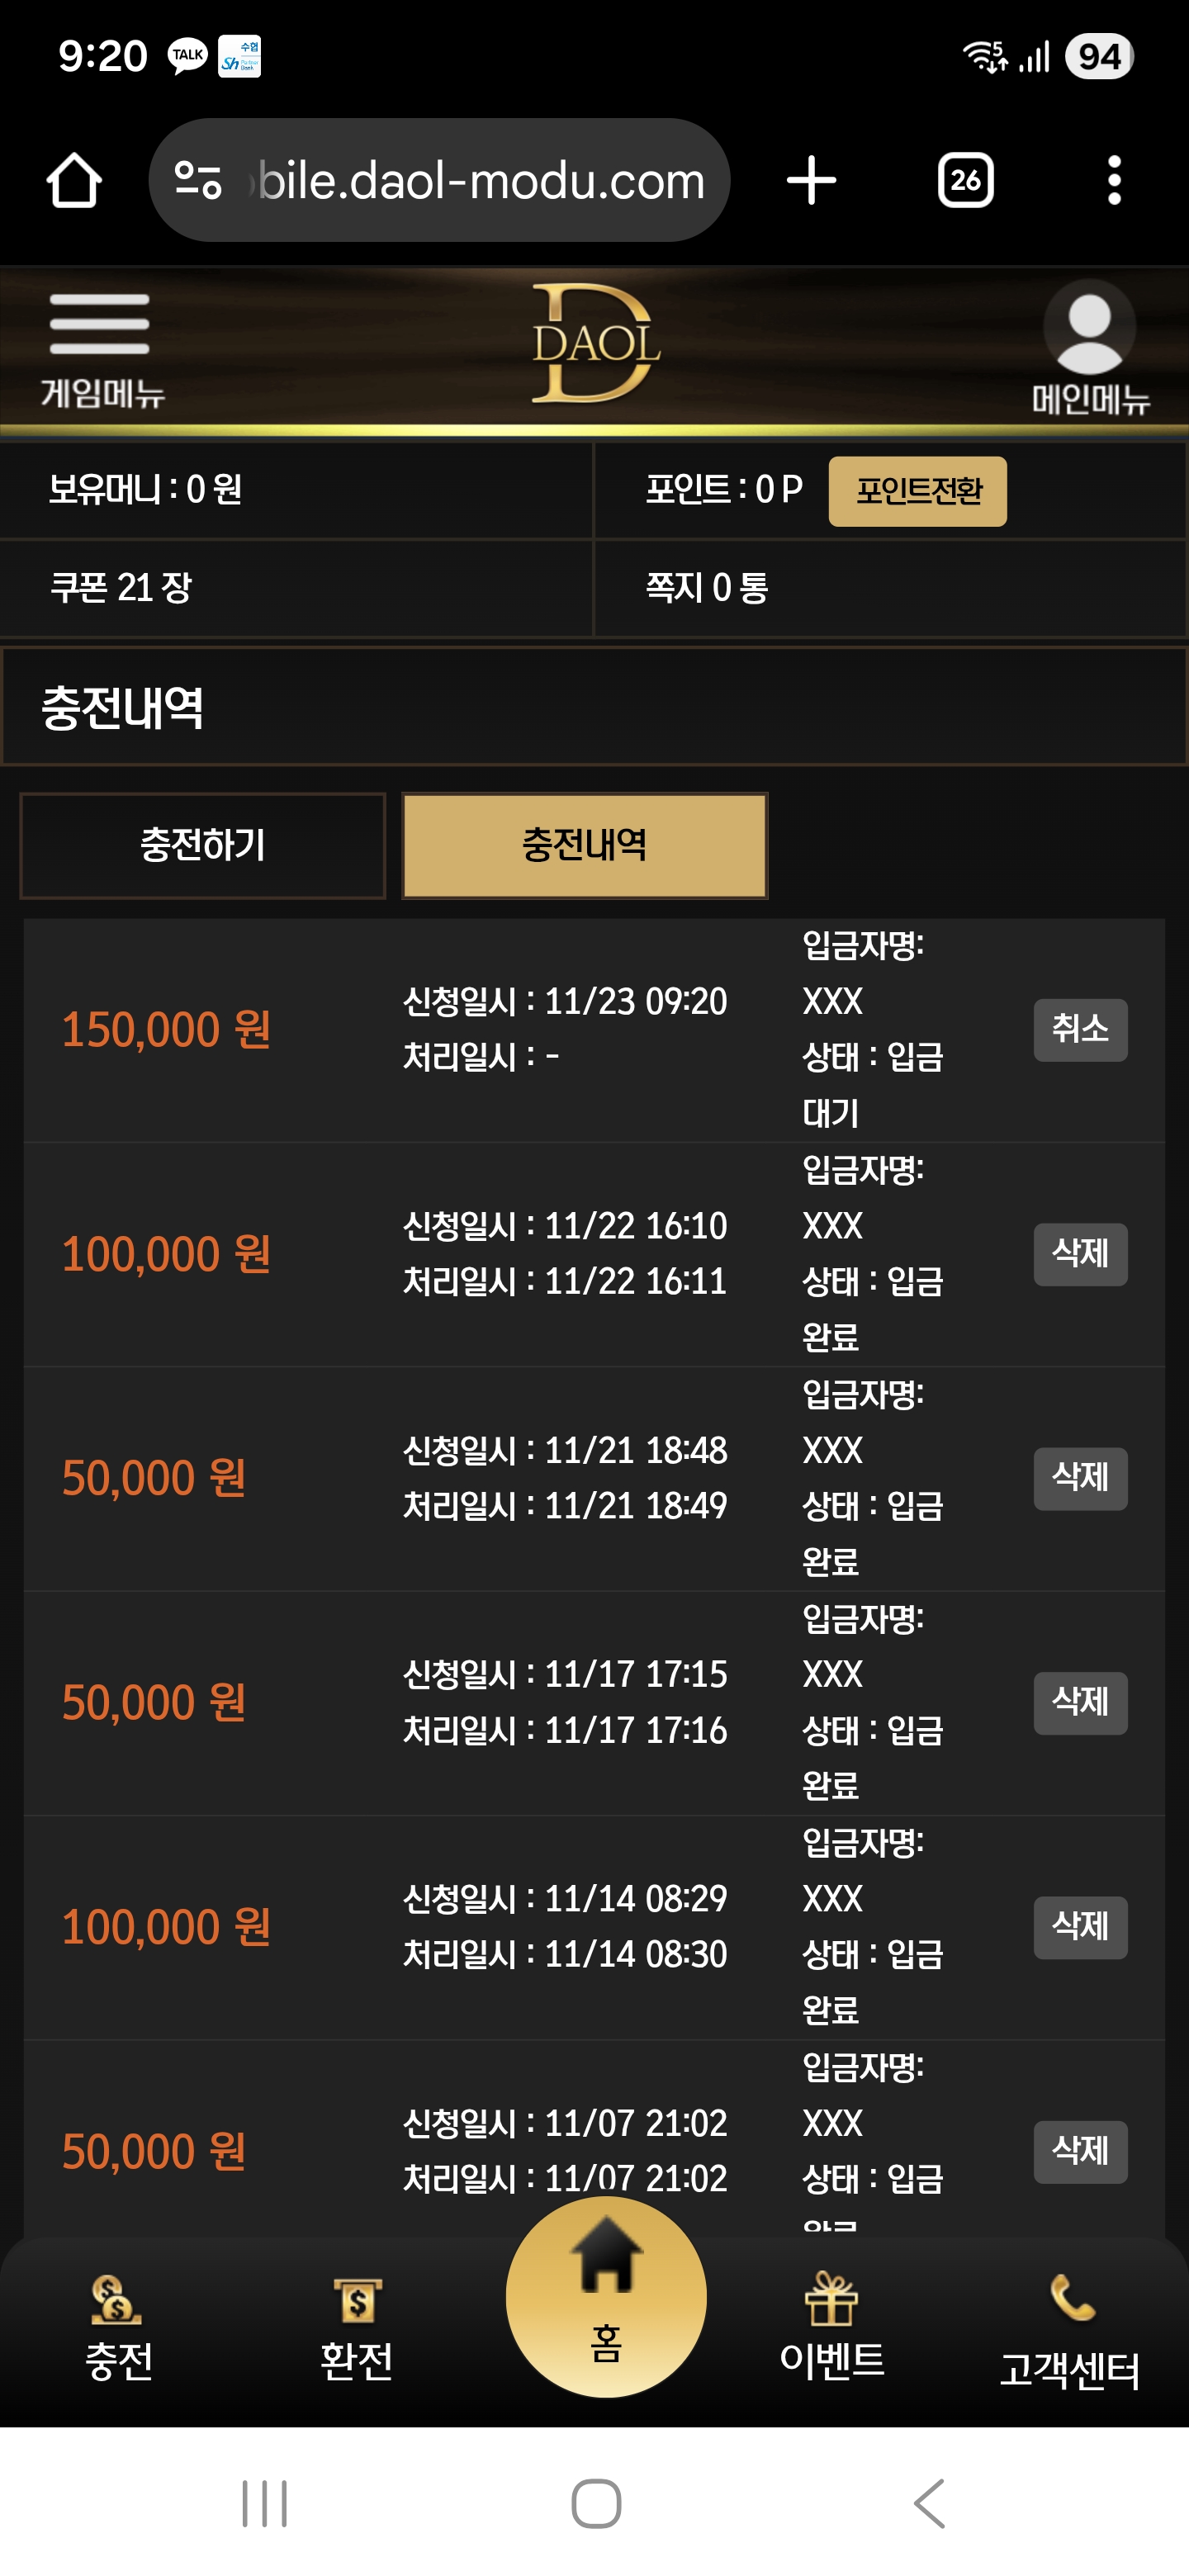Open the game menu hamburger icon
This screenshot has height=2576, width=1189.
pyautogui.click(x=99, y=325)
